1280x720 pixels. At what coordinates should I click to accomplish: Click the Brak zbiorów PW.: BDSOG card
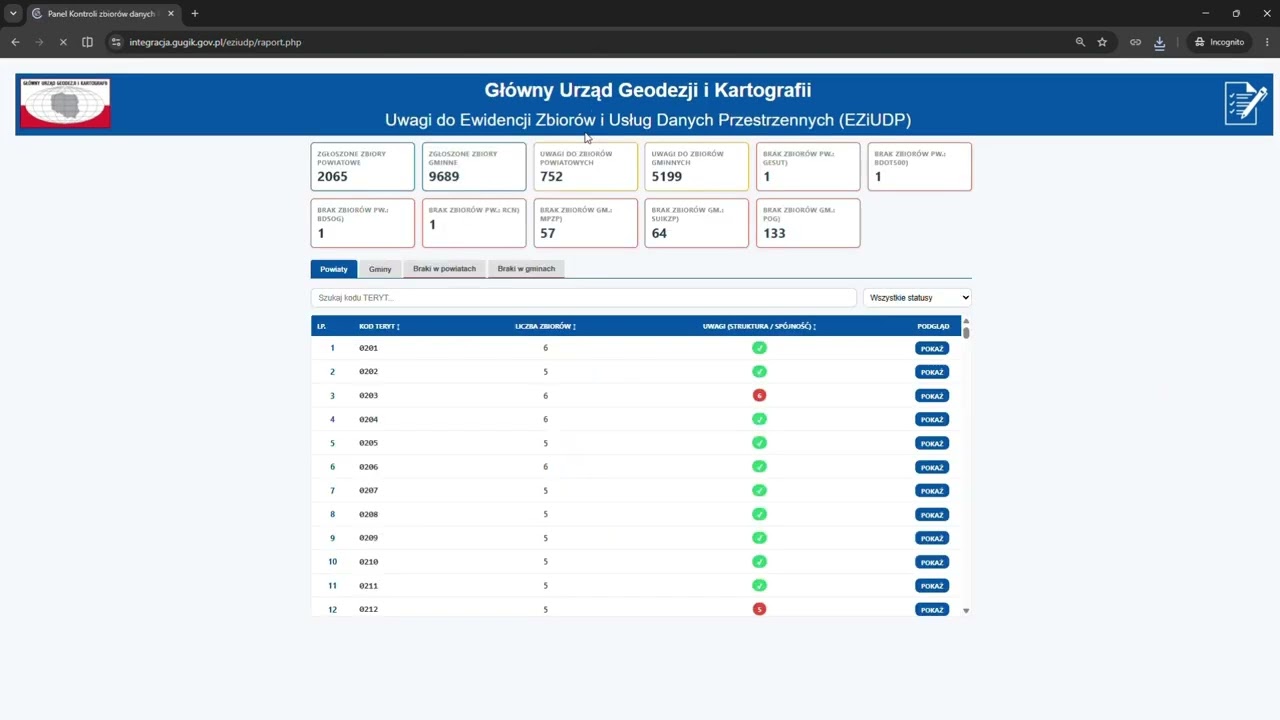[x=363, y=223]
